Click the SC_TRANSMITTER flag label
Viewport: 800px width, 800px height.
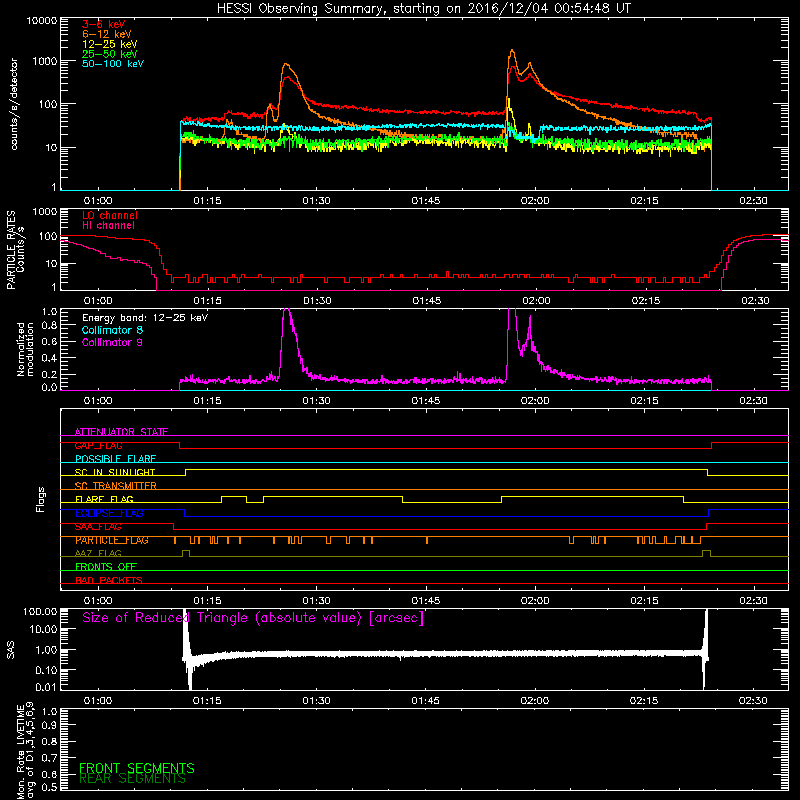tap(116, 486)
